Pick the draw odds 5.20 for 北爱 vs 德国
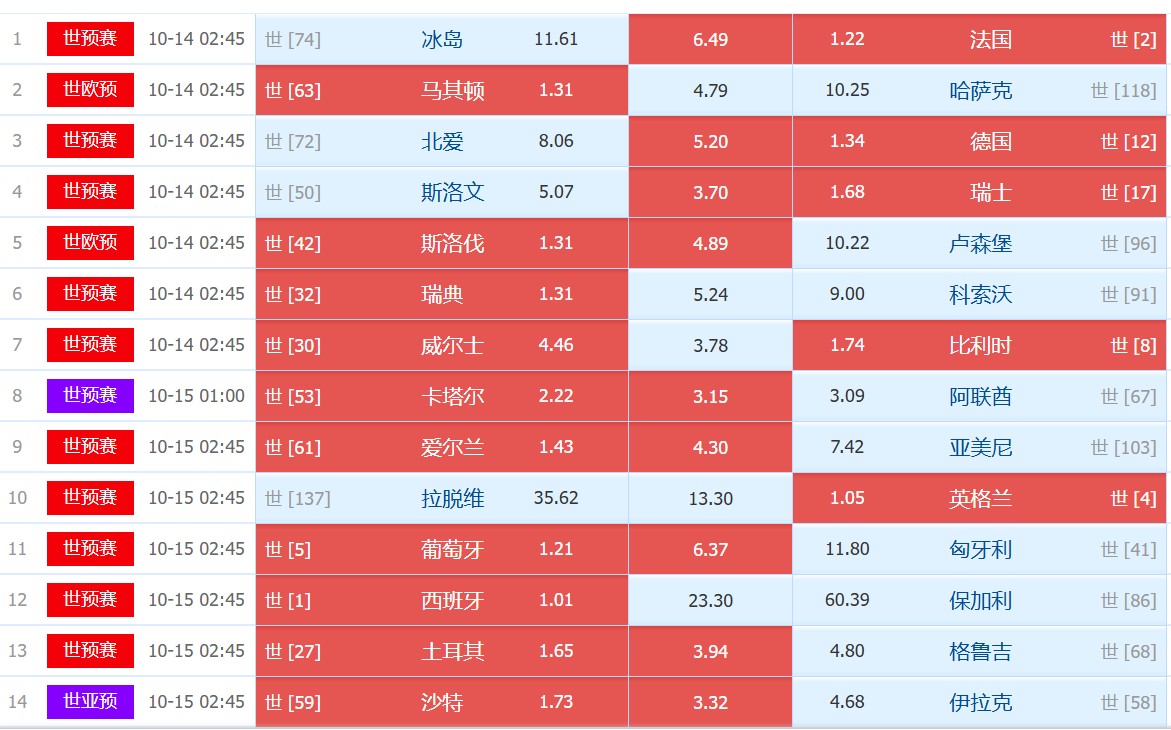This screenshot has height=730, width=1171. pyautogui.click(x=710, y=141)
